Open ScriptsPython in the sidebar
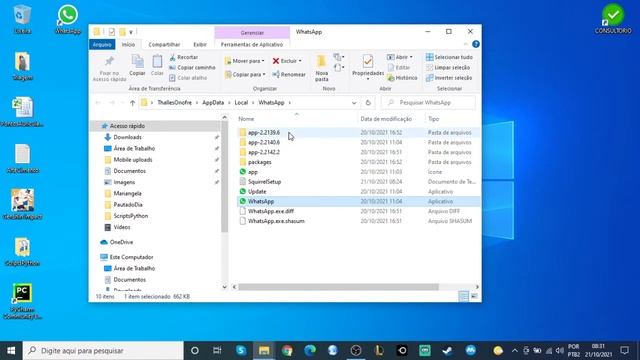This screenshot has height=360, width=640. pos(131,216)
